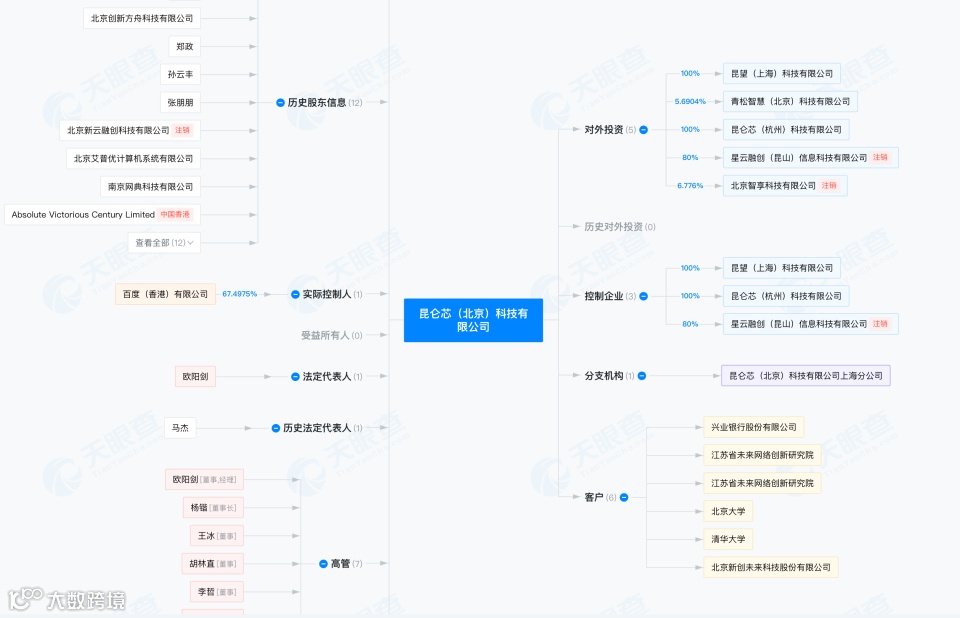Click the 中国香港 tag
960x618 pixels.
175,215
